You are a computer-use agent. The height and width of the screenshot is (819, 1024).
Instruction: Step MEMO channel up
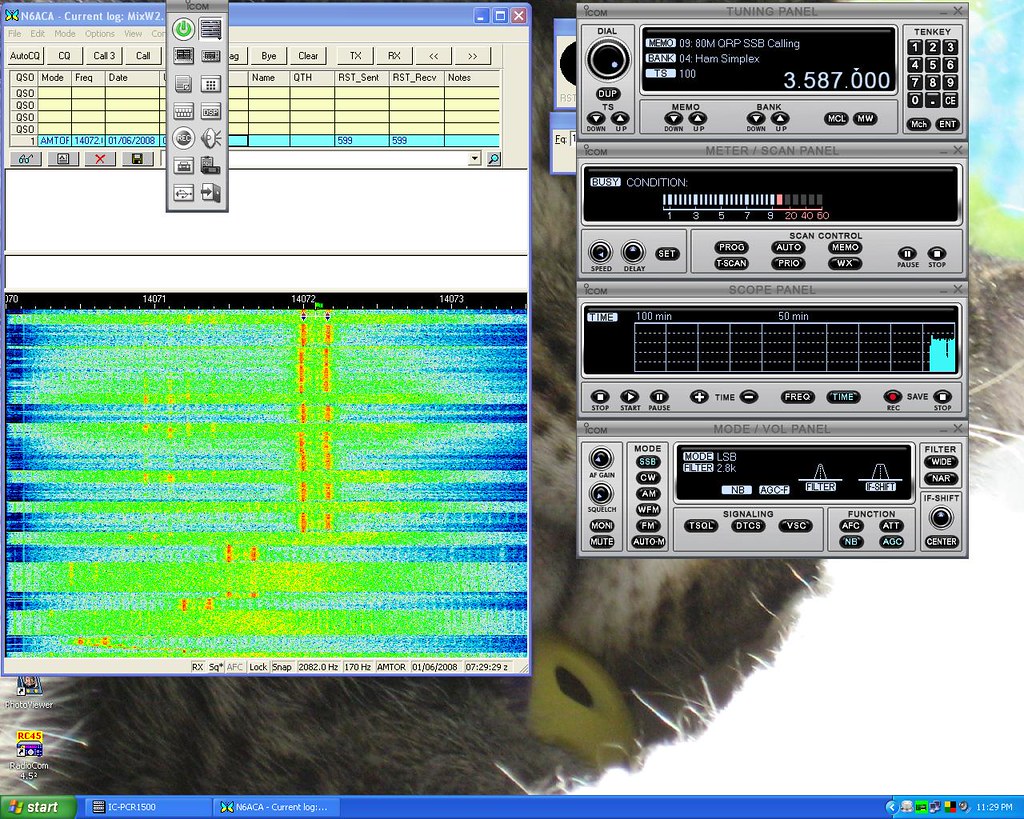point(698,119)
